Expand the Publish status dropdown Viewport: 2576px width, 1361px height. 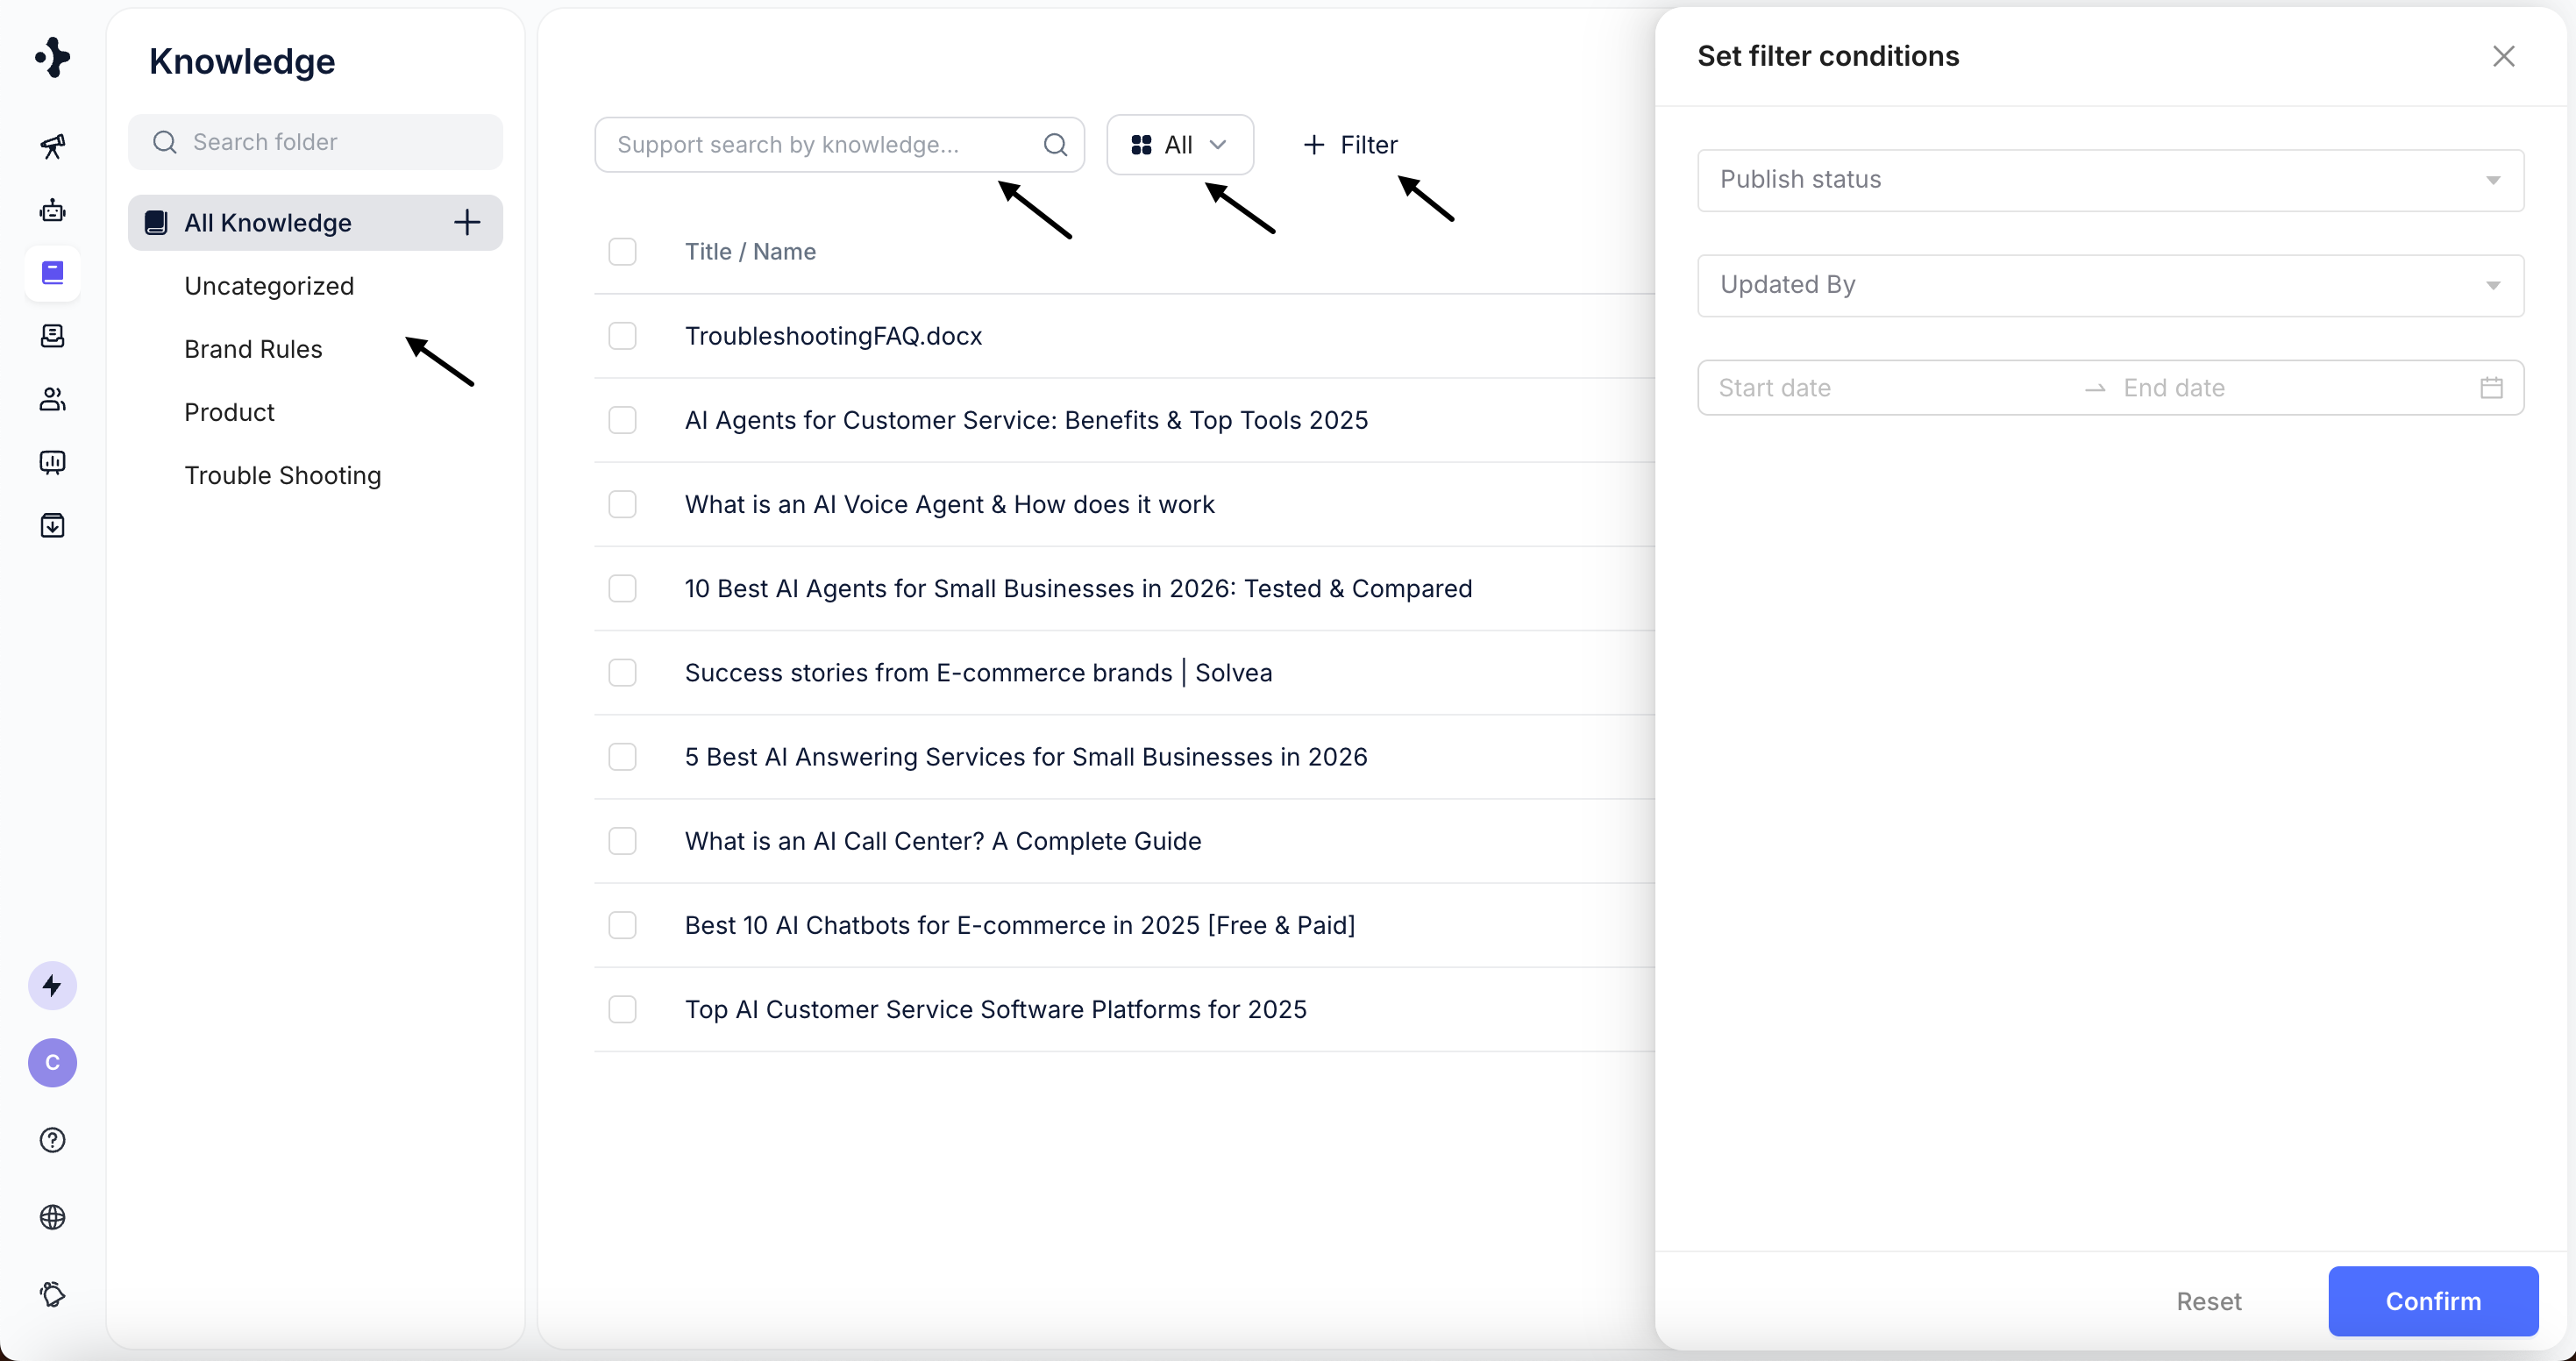[2110, 180]
